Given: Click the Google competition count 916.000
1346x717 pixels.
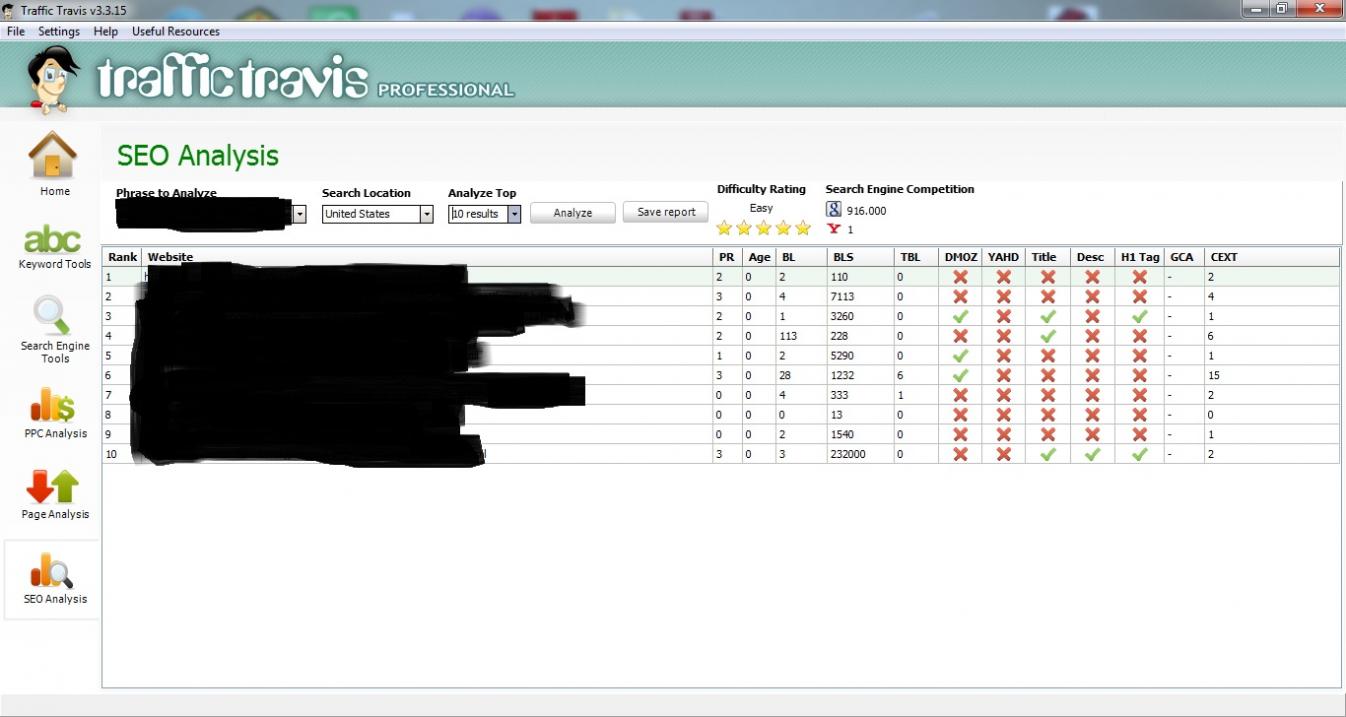Looking at the screenshot, I should click(x=866, y=211).
